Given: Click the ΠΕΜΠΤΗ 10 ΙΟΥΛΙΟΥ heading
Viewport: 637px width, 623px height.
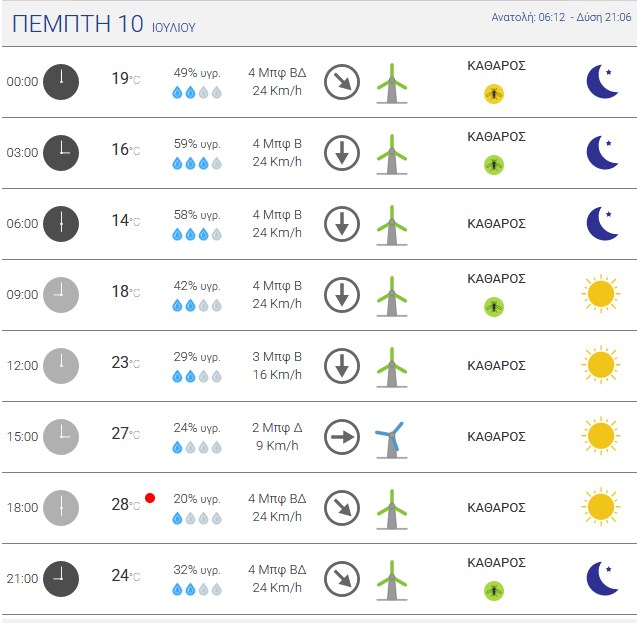Looking at the screenshot, I should [x=104, y=24].
